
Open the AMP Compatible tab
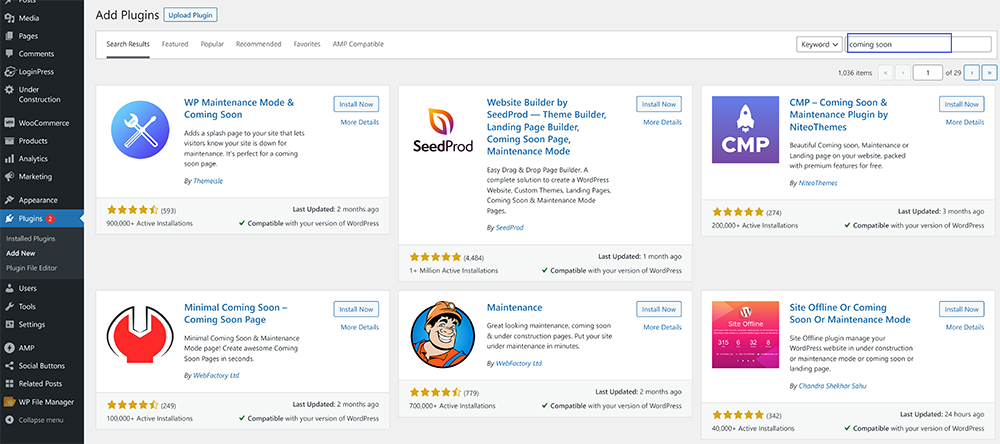click(358, 44)
